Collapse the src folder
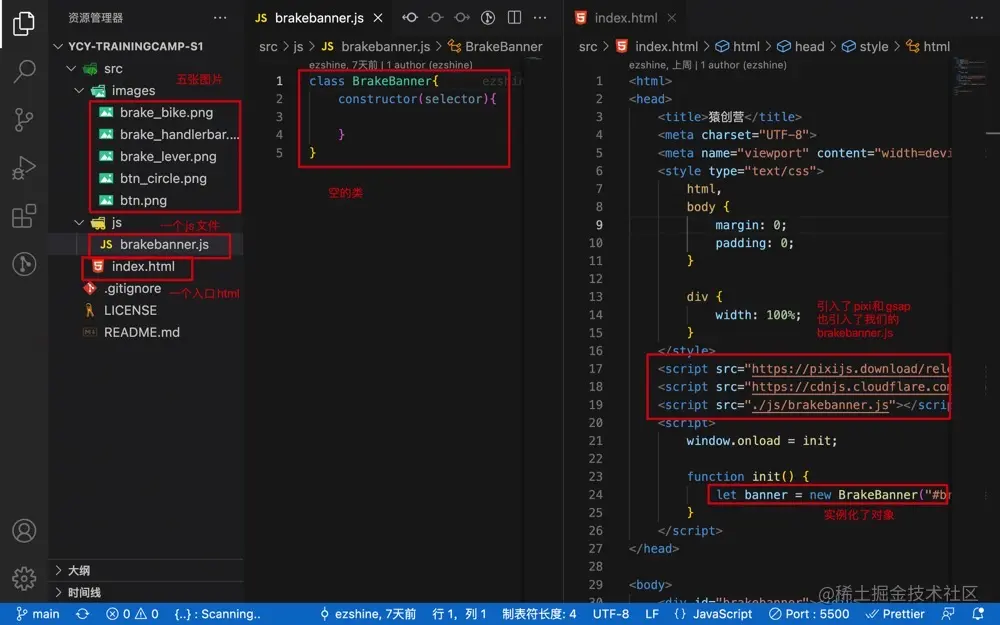This screenshot has height=625, width=1000. [71, 68]
